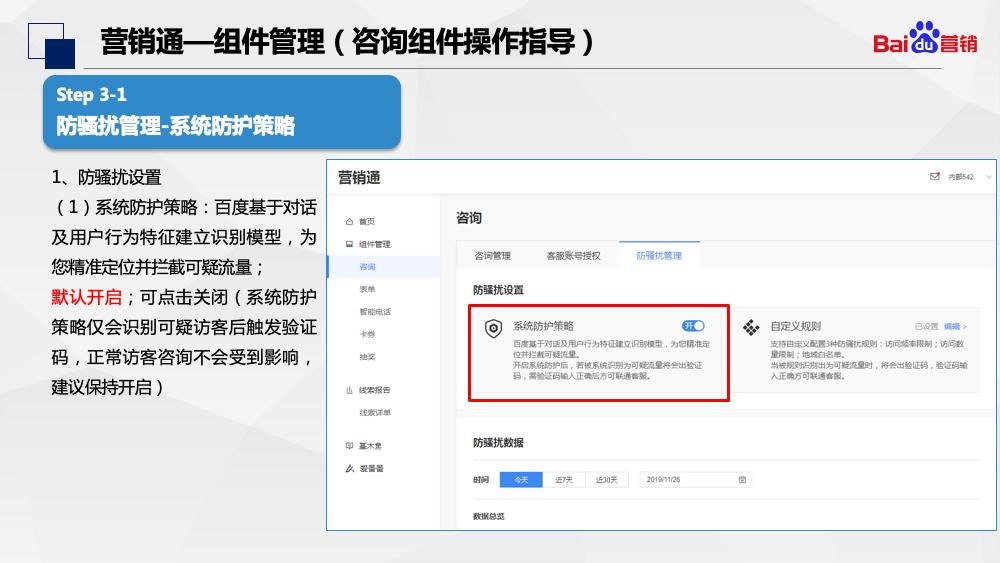
Task: Click the 组件管理 sidebar icon
Action: (348, 244)
